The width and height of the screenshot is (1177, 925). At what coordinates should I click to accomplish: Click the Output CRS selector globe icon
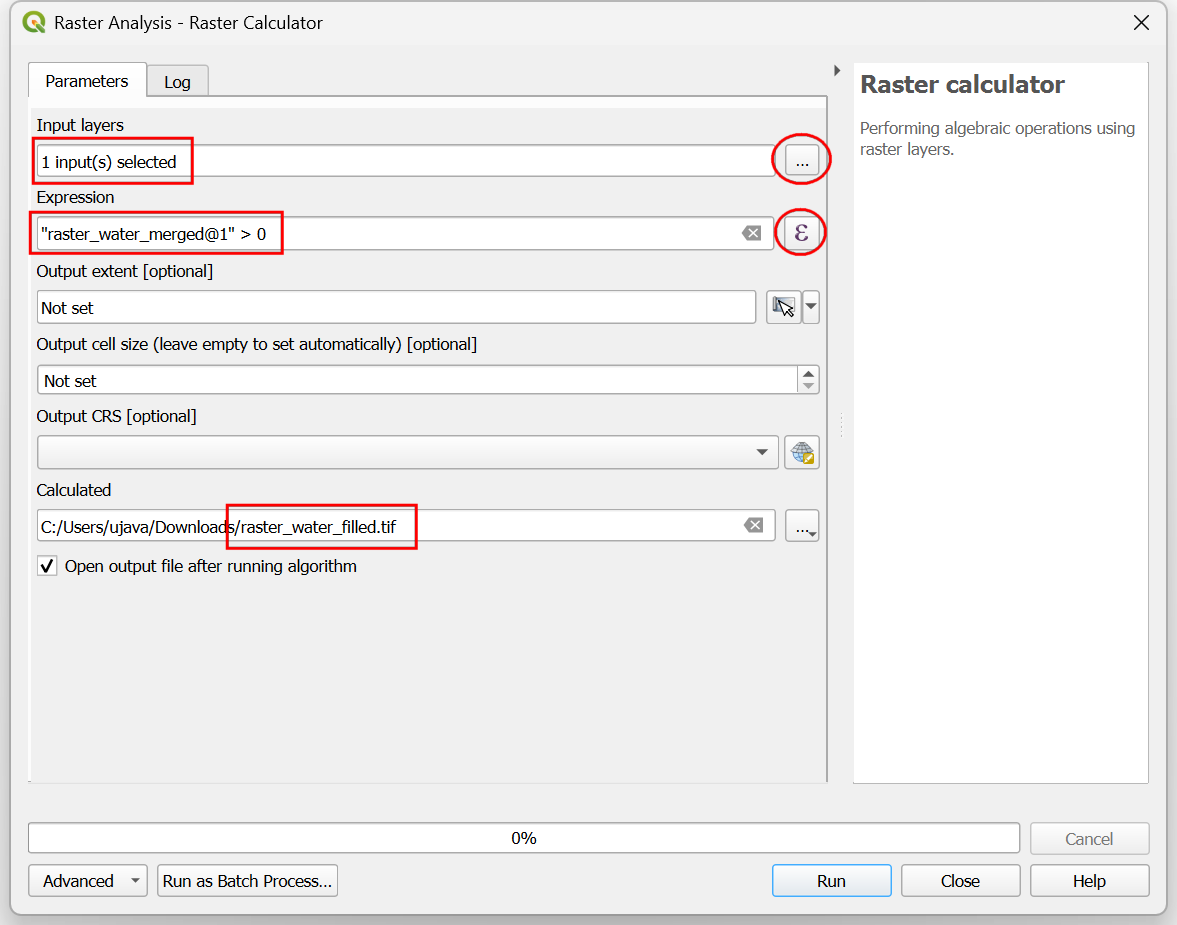tap(802, 452)
